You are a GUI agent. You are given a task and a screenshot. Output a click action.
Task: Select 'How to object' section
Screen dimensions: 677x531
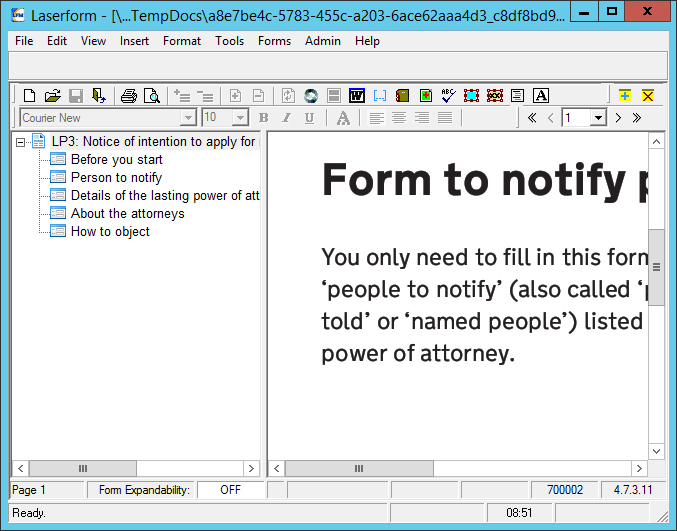(x=110, y=231)
